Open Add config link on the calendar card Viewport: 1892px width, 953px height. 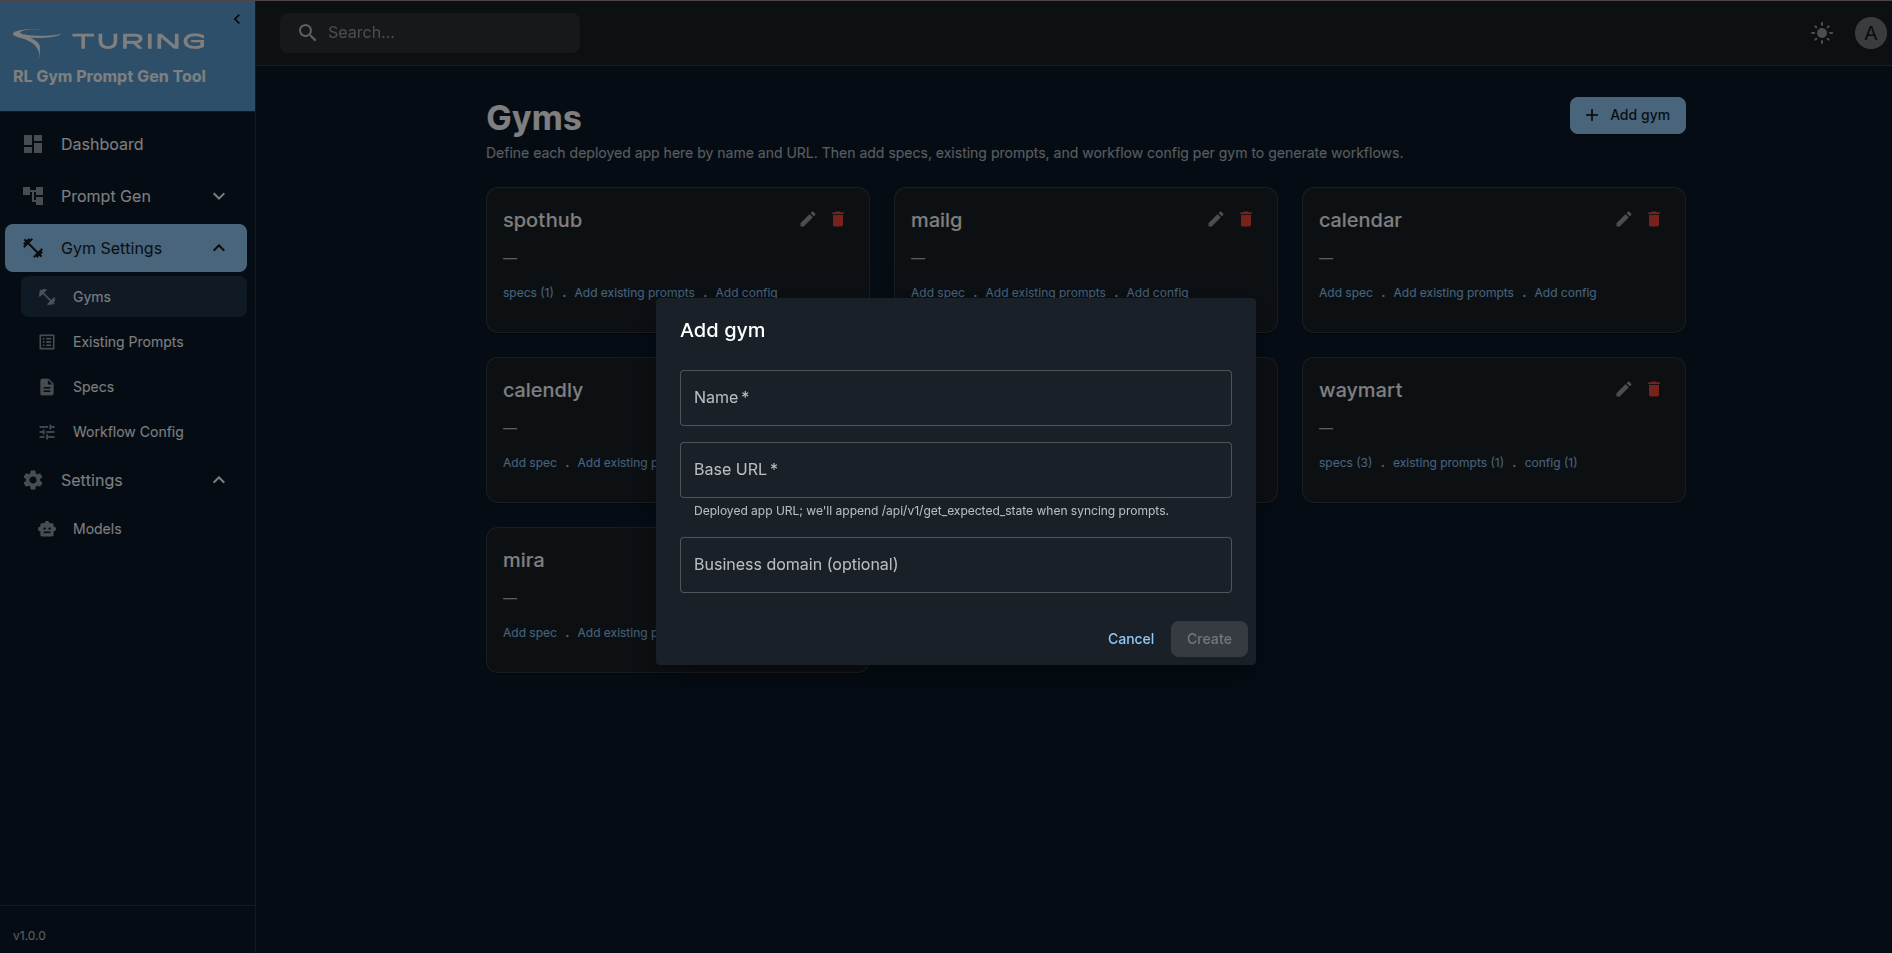pos(1564,292)
